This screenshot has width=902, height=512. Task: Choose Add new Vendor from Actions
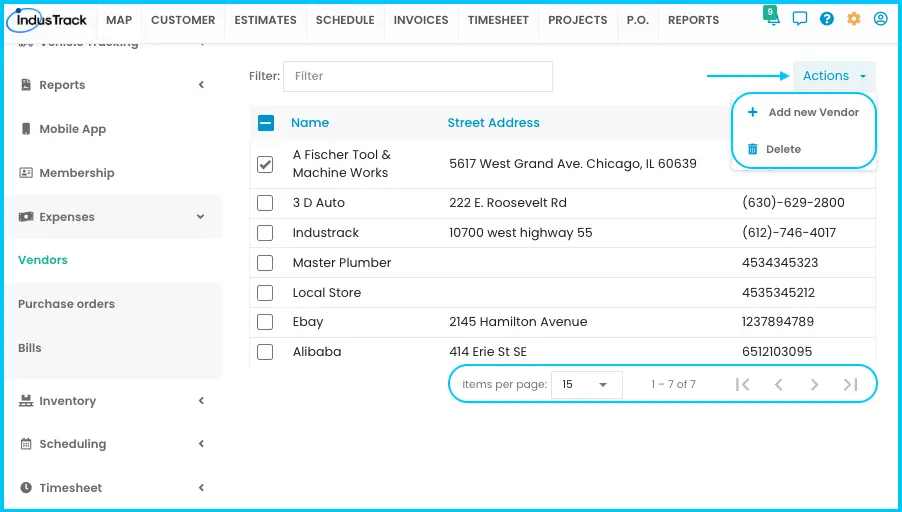tap(804, 112)
